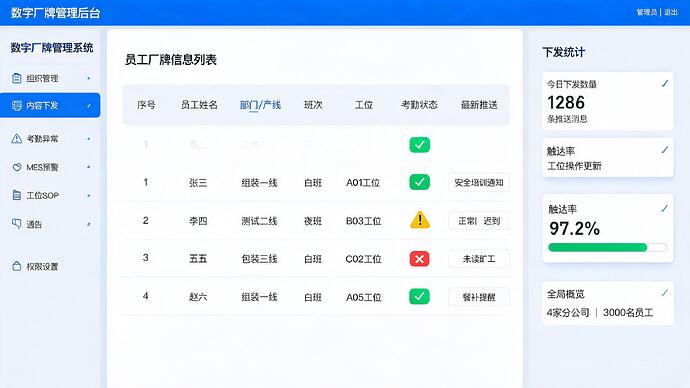Click the 正常 迟到 push button
Screen dimensions: 690x388
[479, 221]
